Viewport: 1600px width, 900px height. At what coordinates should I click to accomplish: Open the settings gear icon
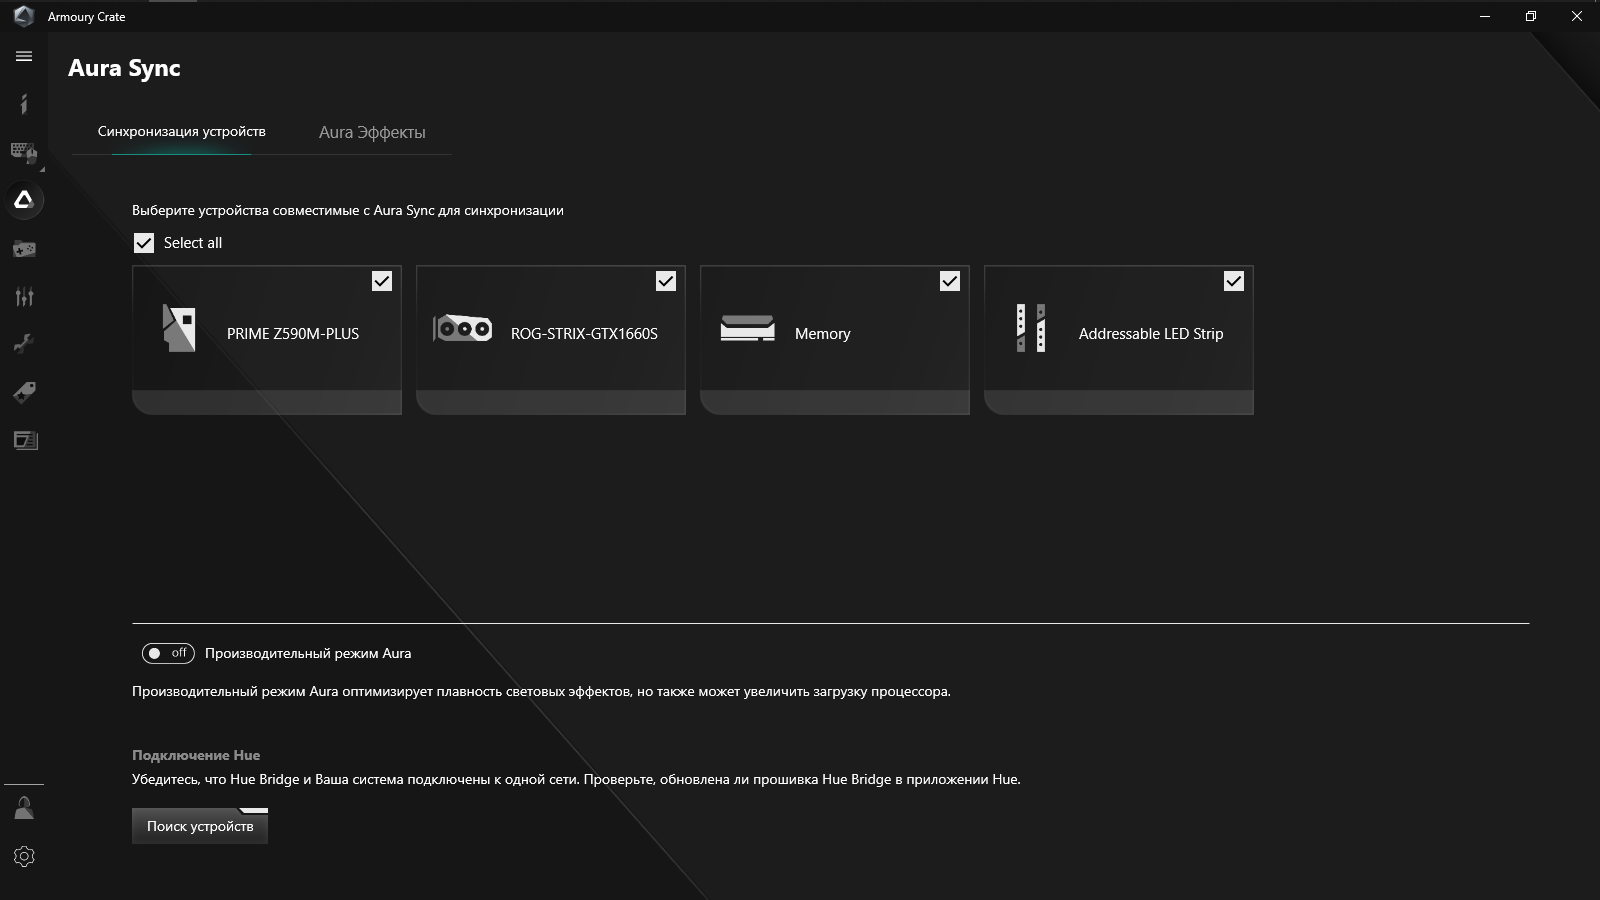click(x=24, y=857)
